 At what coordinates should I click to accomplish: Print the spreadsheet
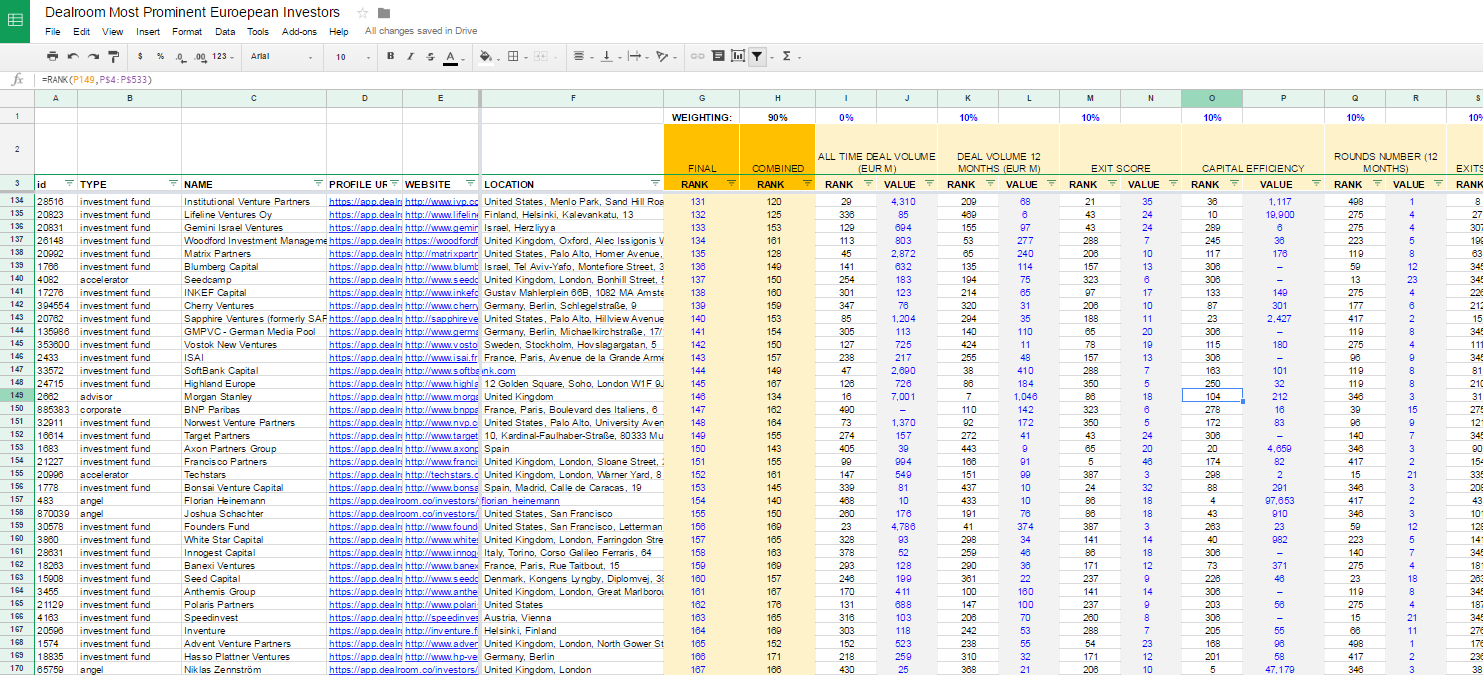point(52,57)
